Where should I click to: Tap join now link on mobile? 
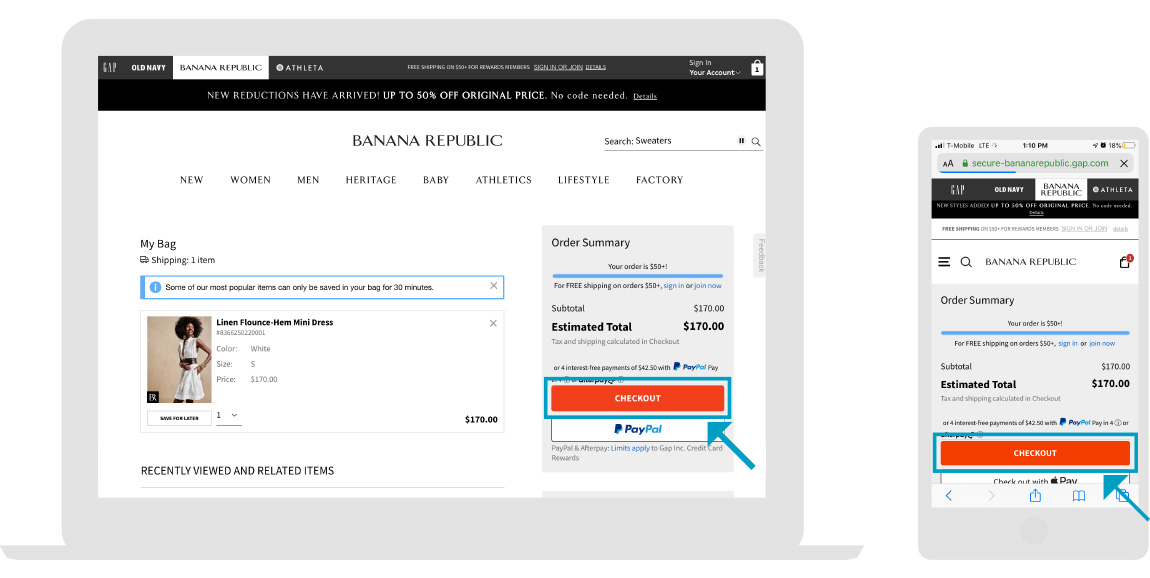(1102, 343)
